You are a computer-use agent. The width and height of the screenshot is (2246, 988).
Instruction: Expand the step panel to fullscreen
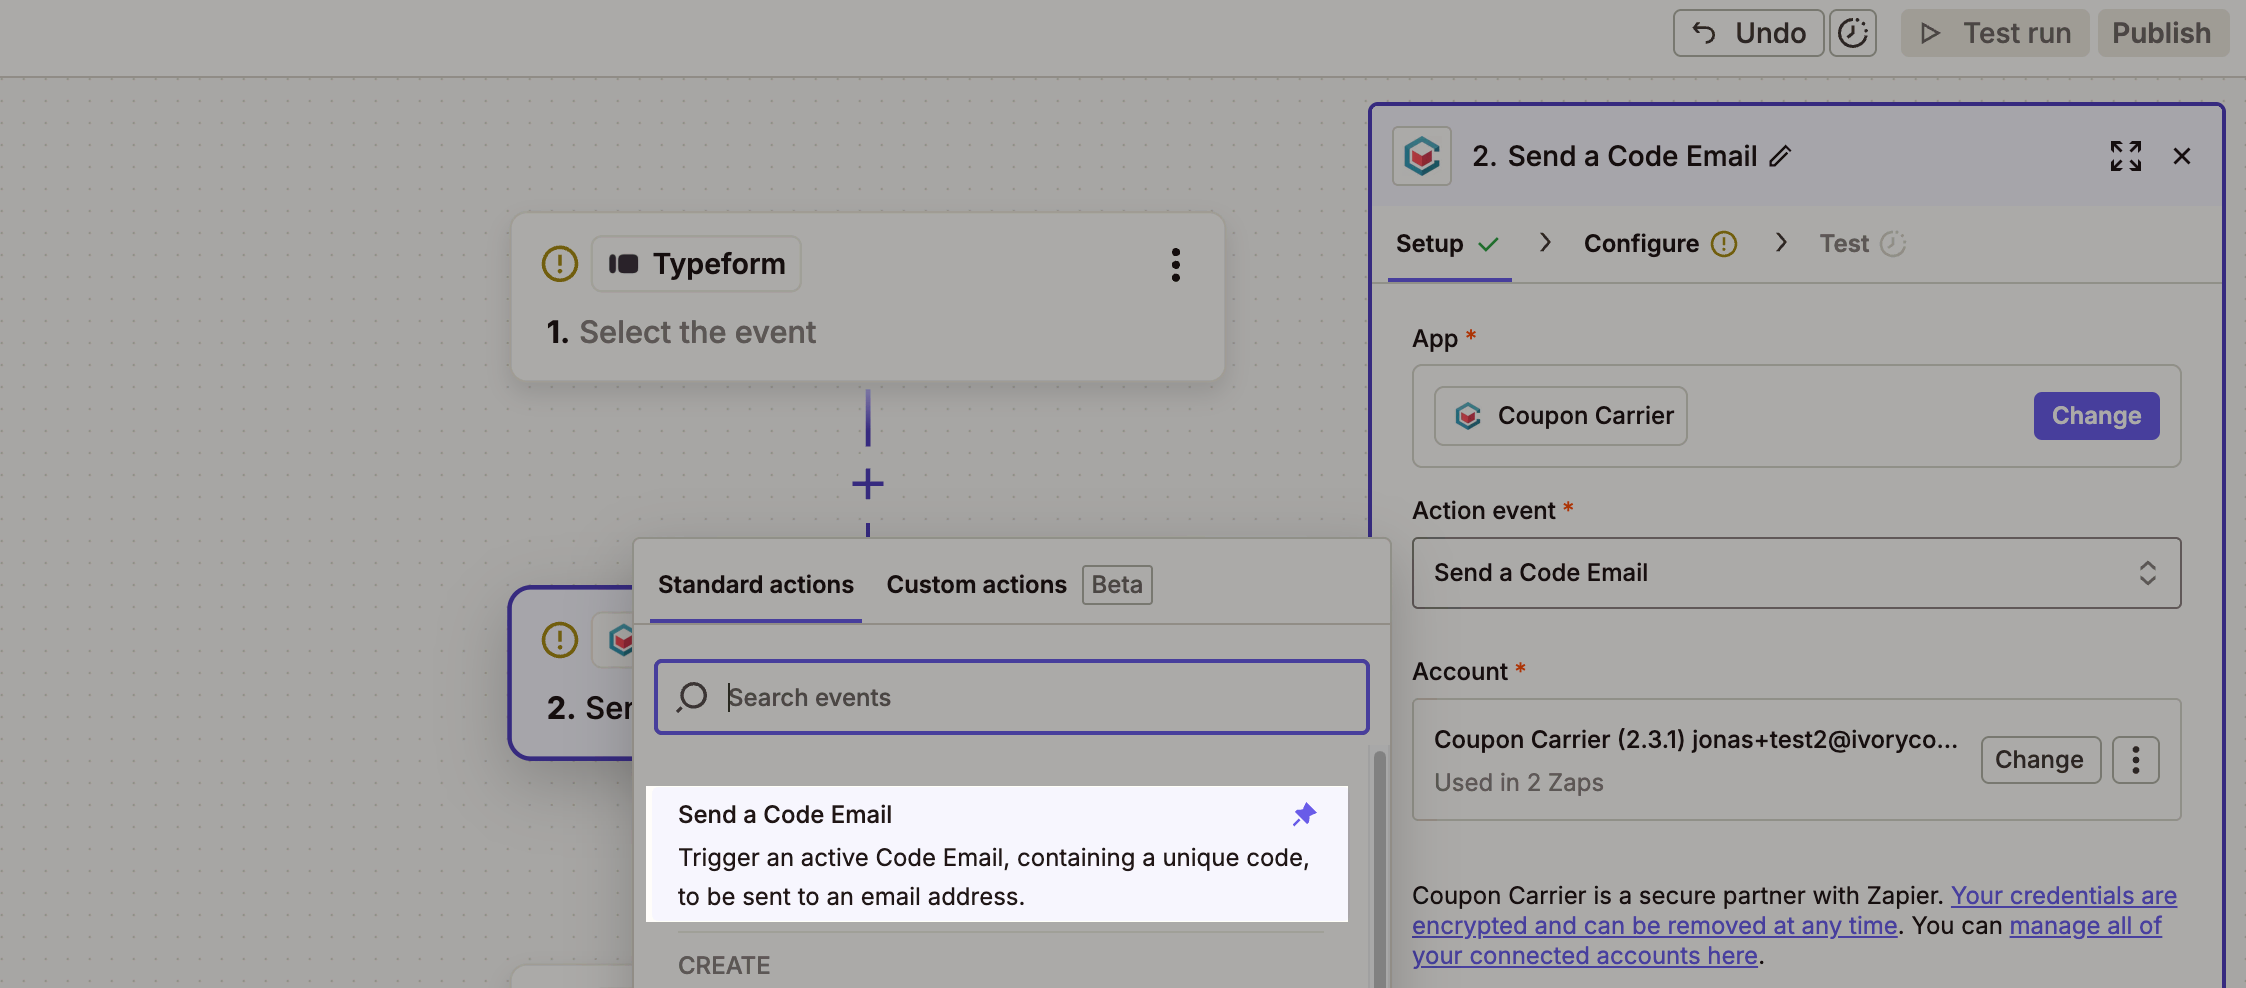[2126, 156]
